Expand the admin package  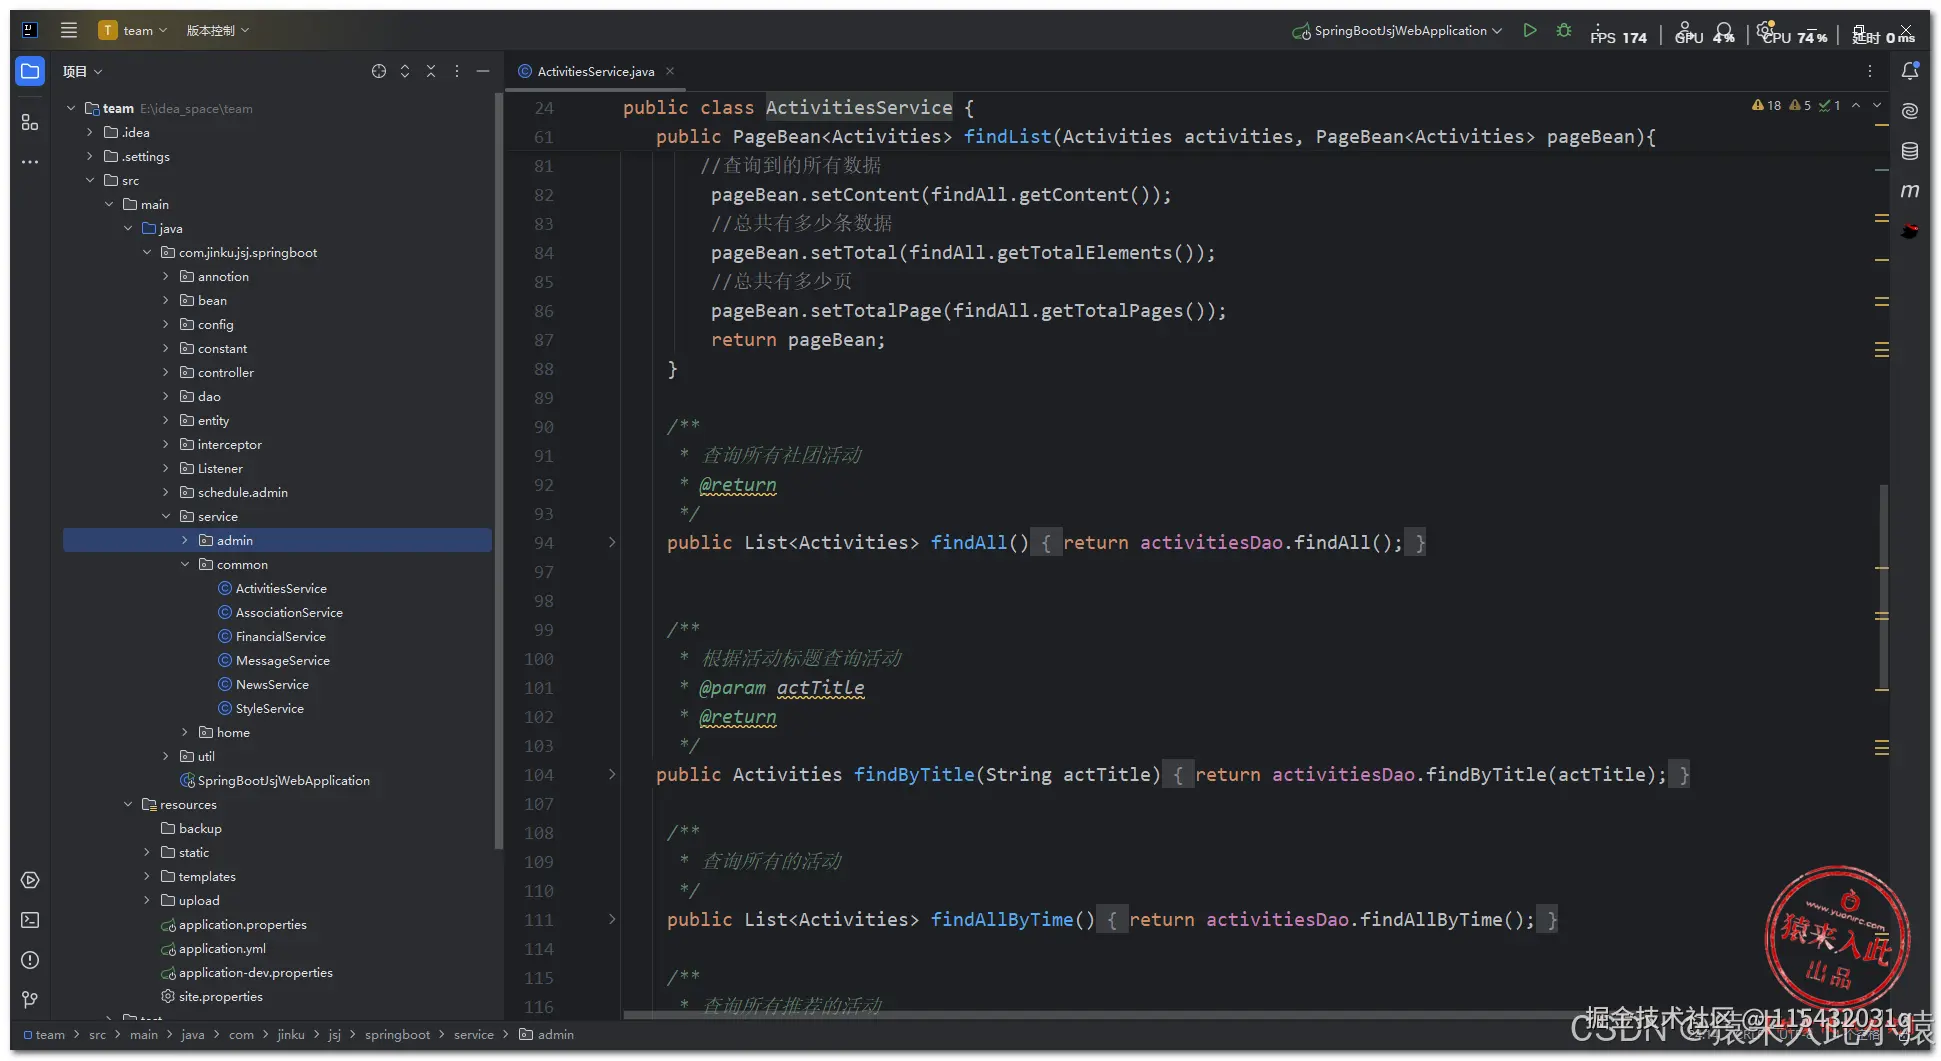[185, 540]
